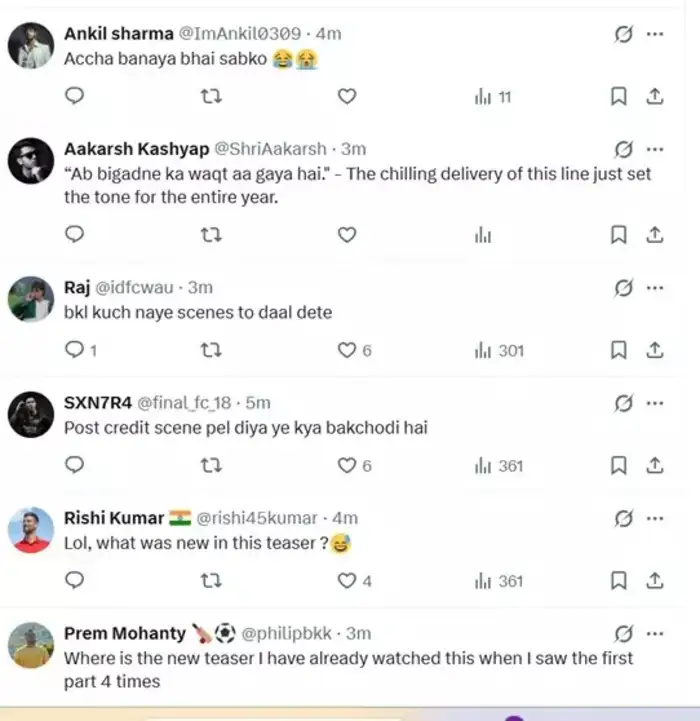Repost Rishi Kumar's tweet
Viewport: 700px width, 721px height.
pyautogui.click(x=211, y=580)
